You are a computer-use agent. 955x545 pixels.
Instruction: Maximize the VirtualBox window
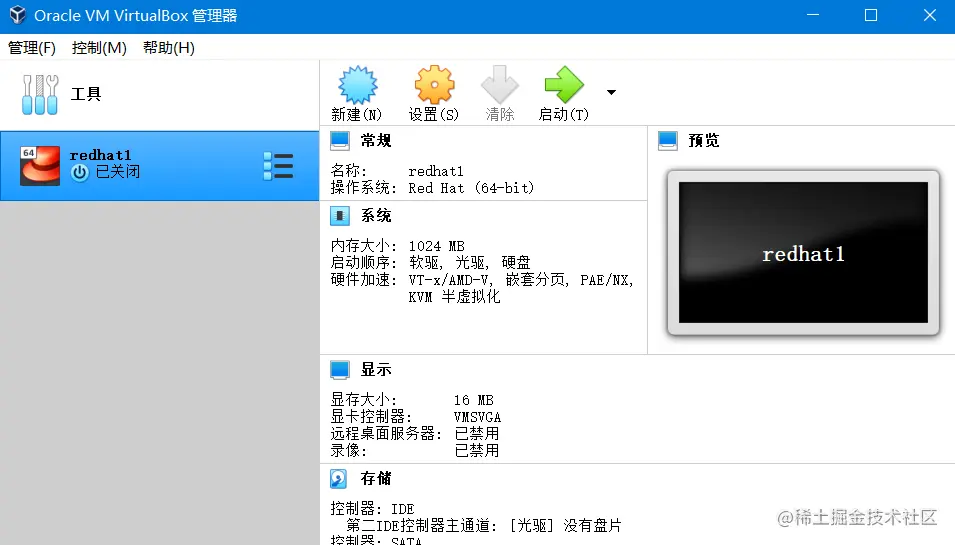point(871,15)
